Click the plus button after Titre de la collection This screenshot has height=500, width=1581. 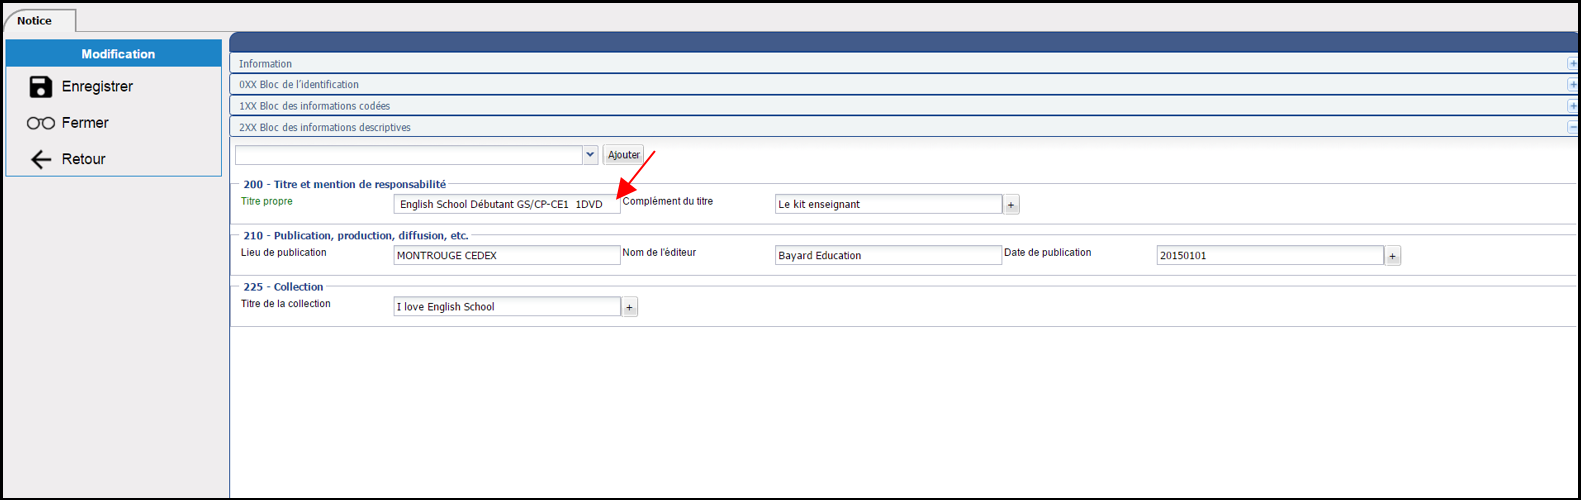tap(630, 307)
